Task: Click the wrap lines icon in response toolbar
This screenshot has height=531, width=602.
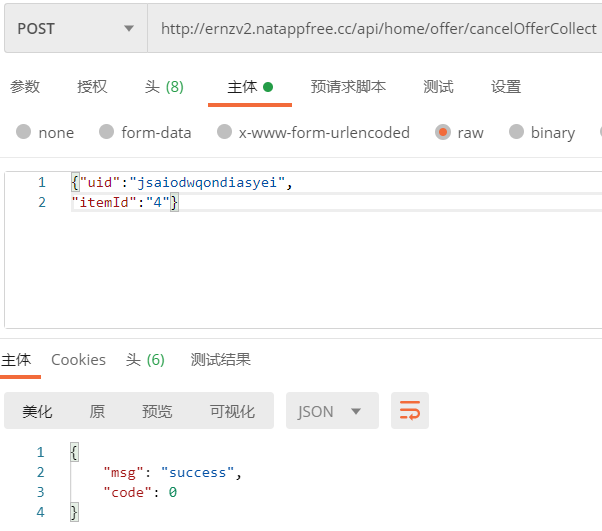Action: (x=410, y=411)
